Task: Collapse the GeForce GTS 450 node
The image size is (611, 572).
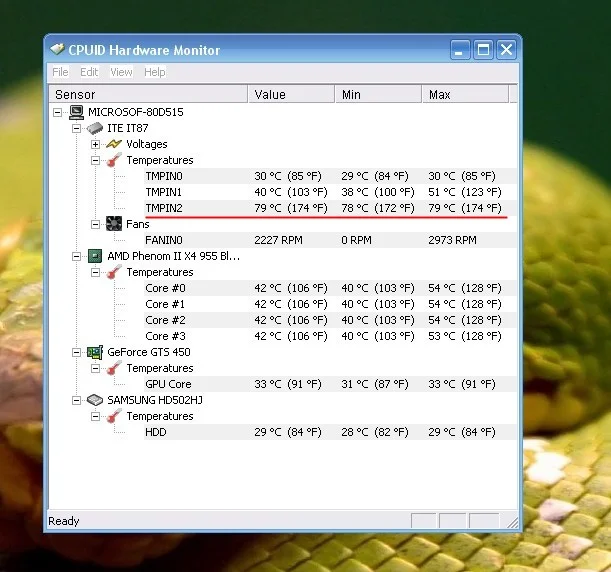Action: coord(76,353)
